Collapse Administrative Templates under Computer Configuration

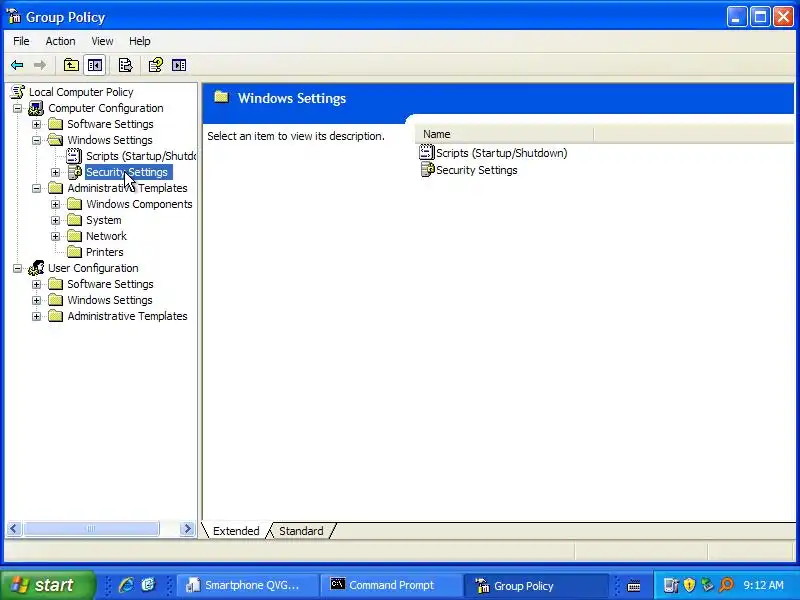click(36, 188)
